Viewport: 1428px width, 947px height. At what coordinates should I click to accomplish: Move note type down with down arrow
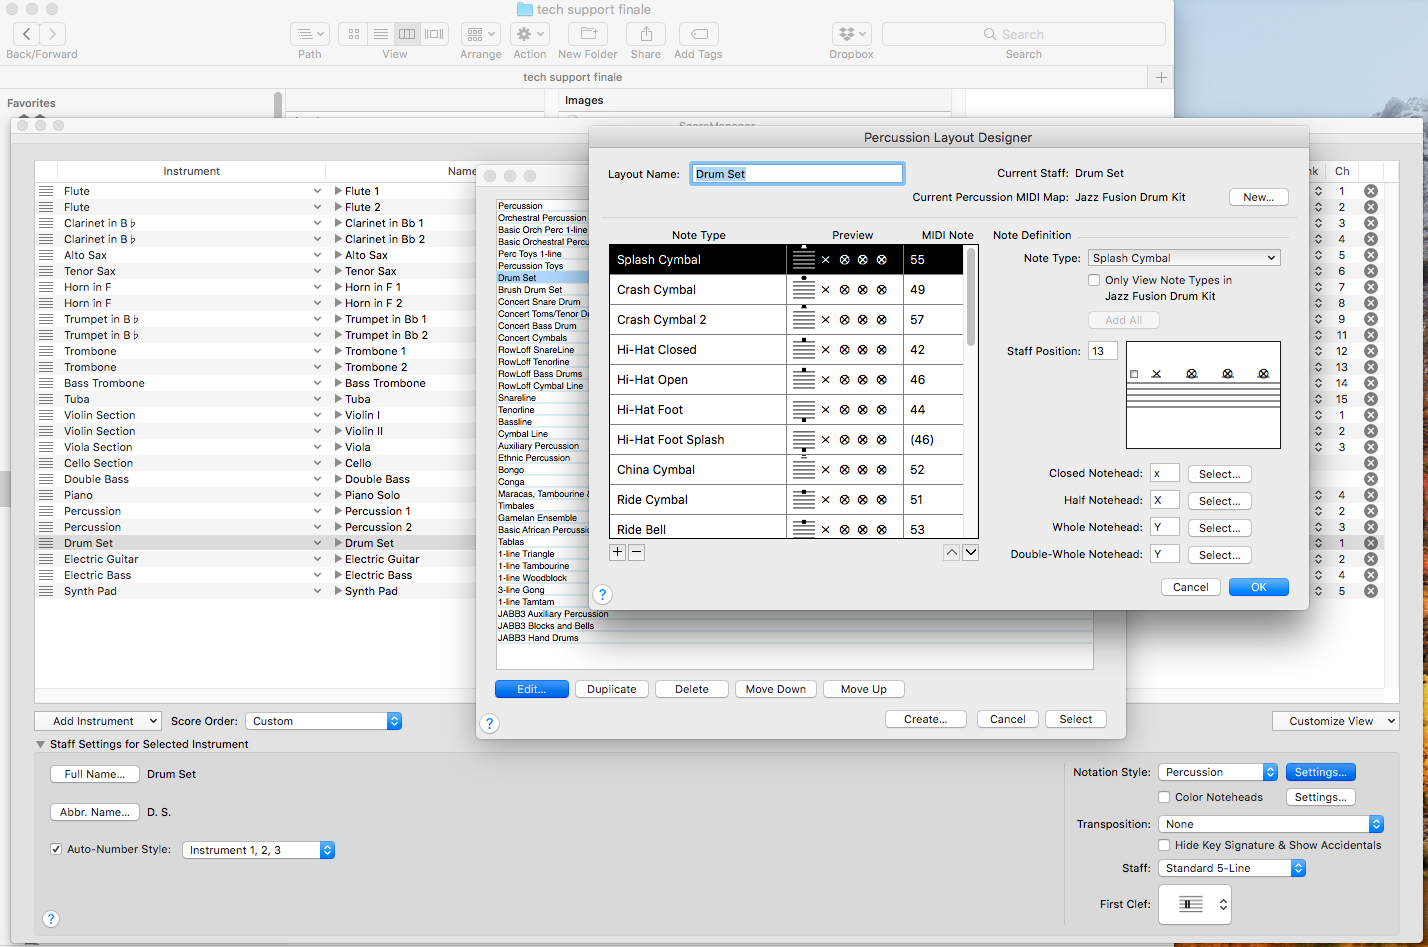970,553
